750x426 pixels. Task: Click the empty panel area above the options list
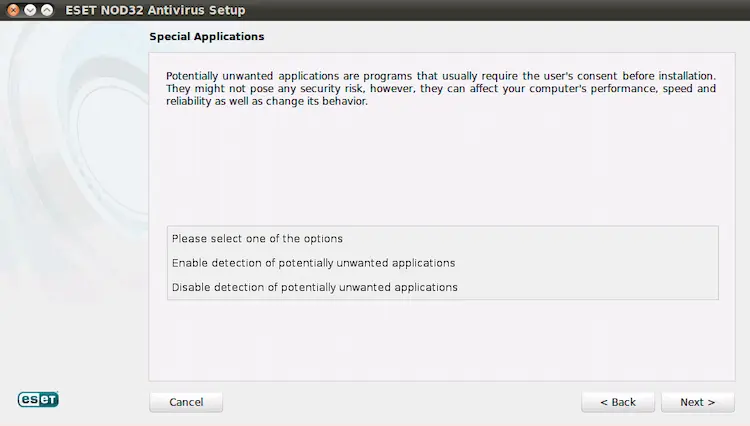click(442, 167)
